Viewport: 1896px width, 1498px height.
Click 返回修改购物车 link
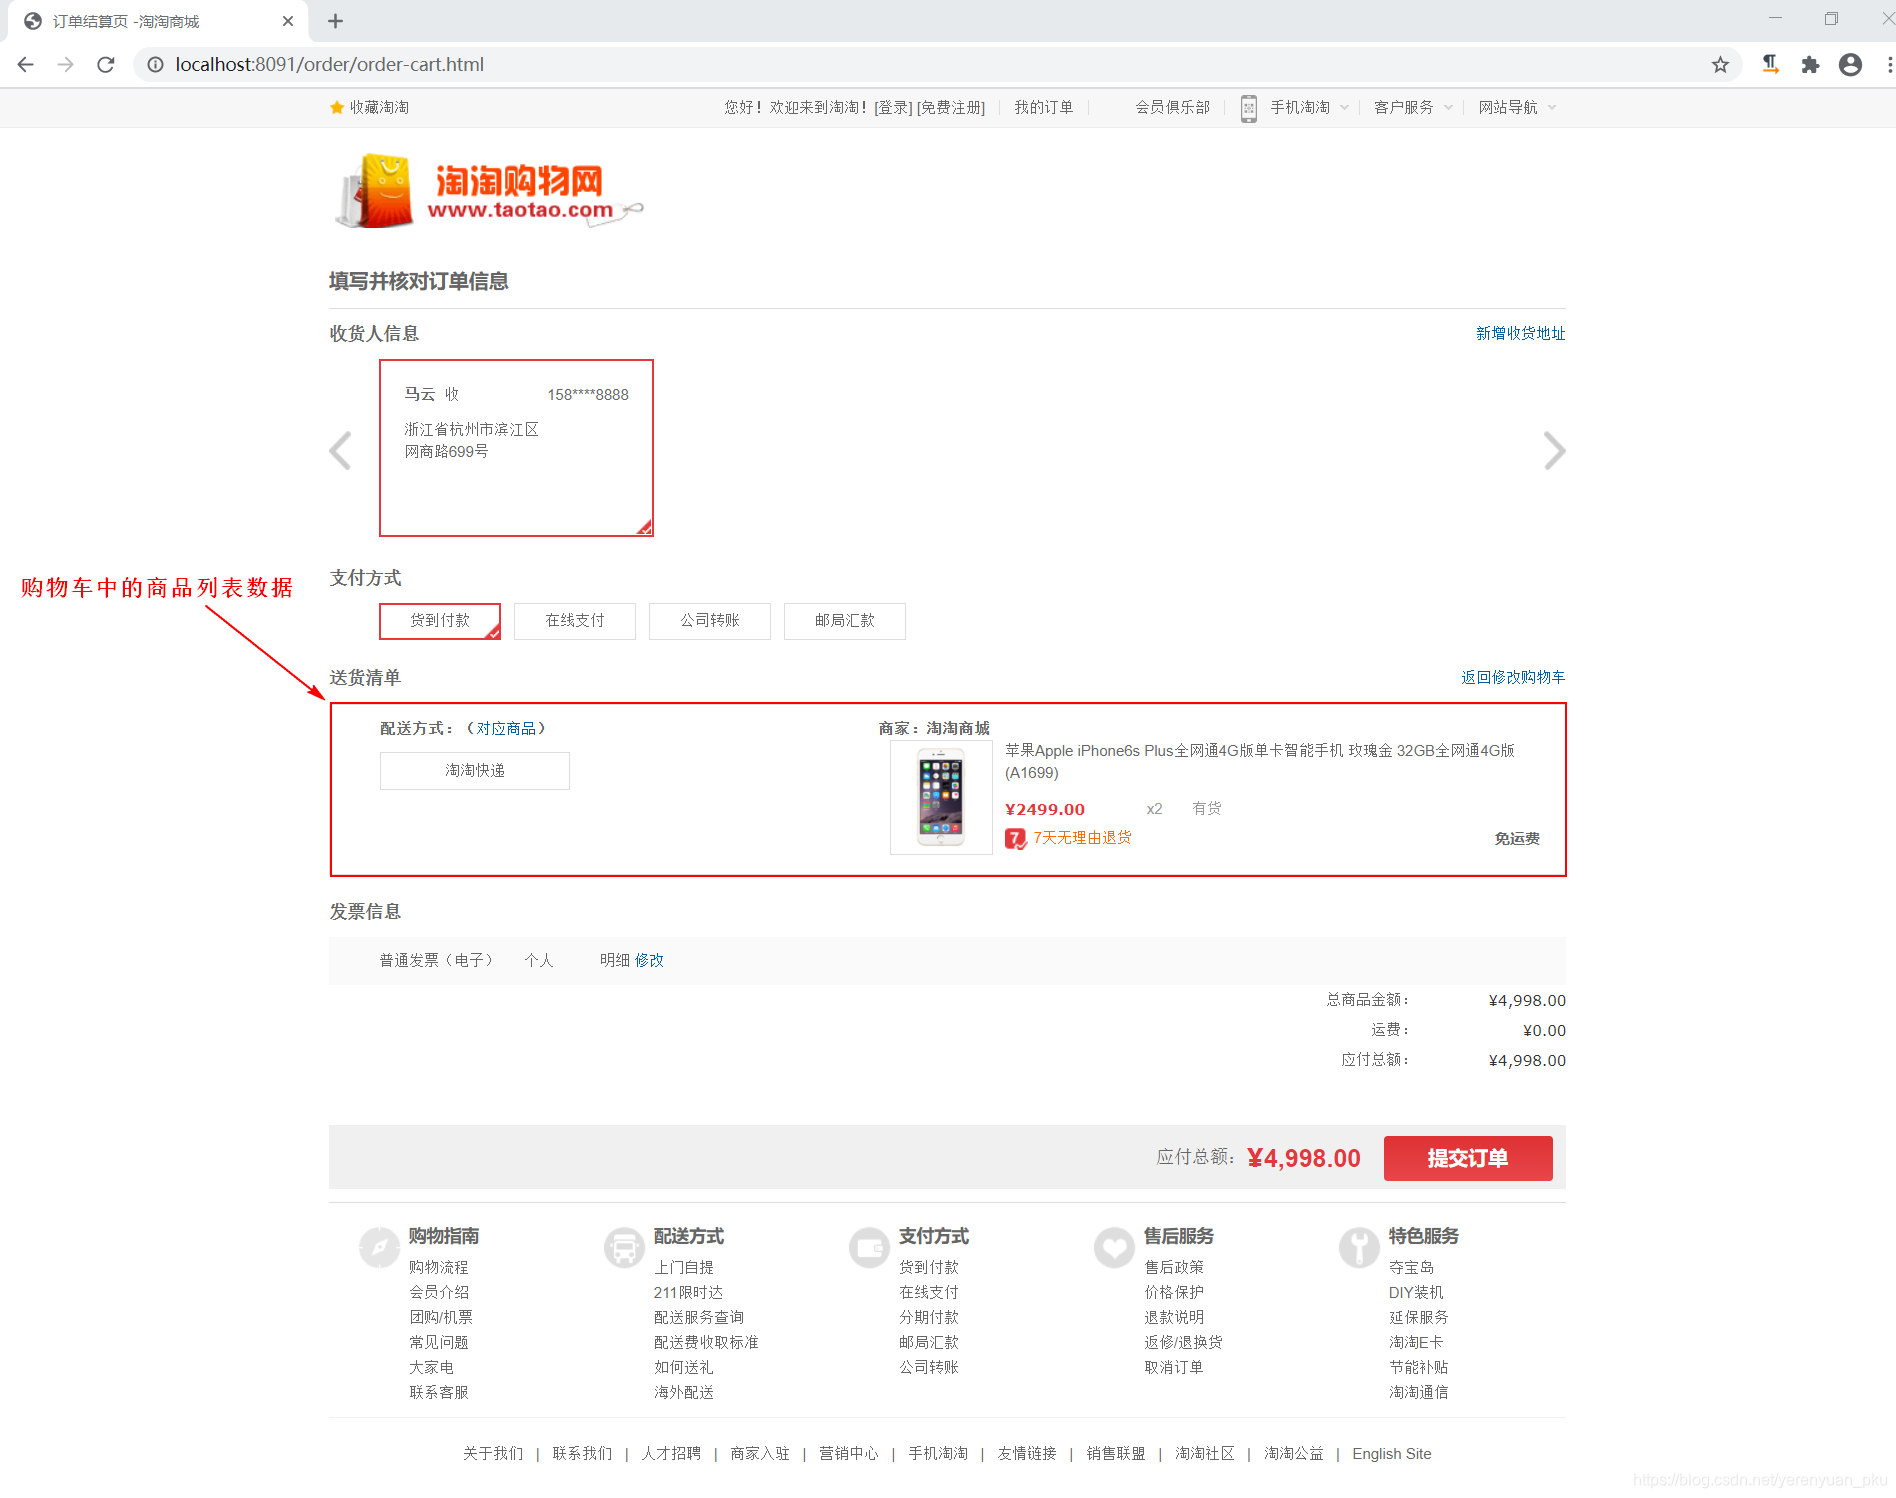pos(1513,678)
